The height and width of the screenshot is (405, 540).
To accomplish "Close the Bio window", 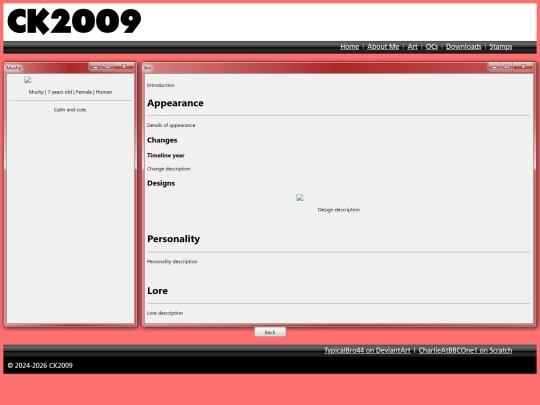I will [x=523, y=67].
